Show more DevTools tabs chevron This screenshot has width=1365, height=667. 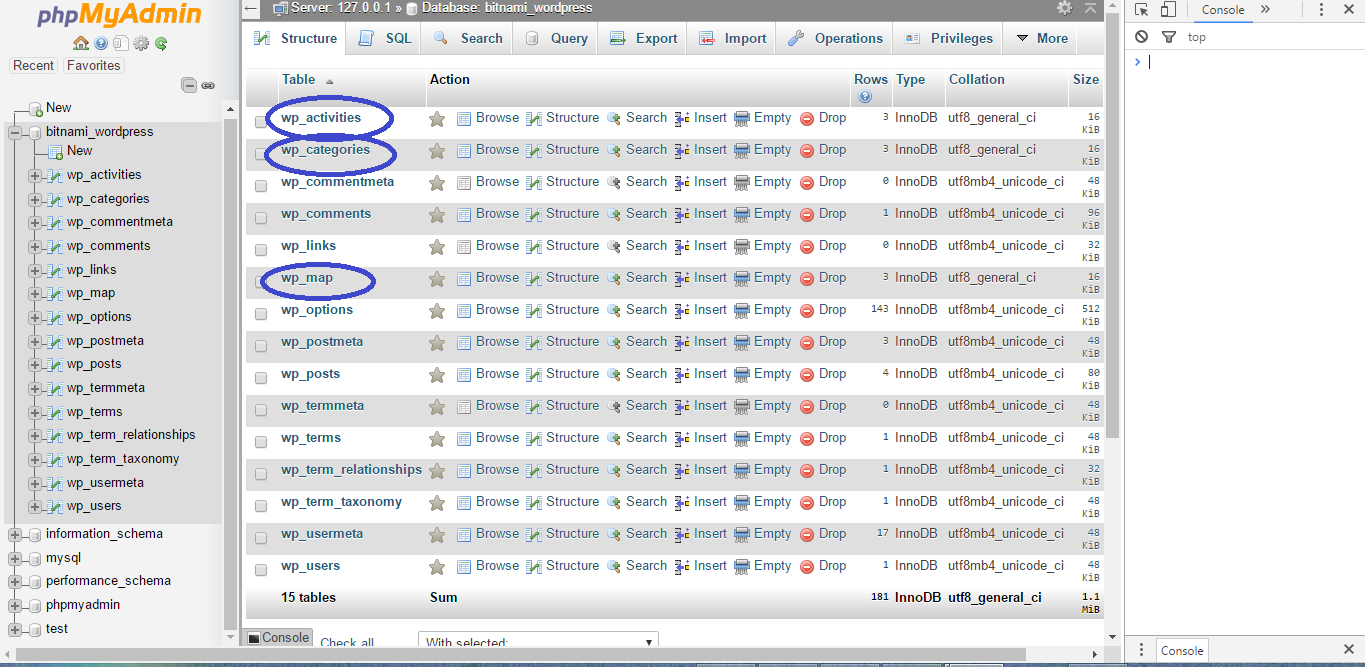pos(1265,10)
